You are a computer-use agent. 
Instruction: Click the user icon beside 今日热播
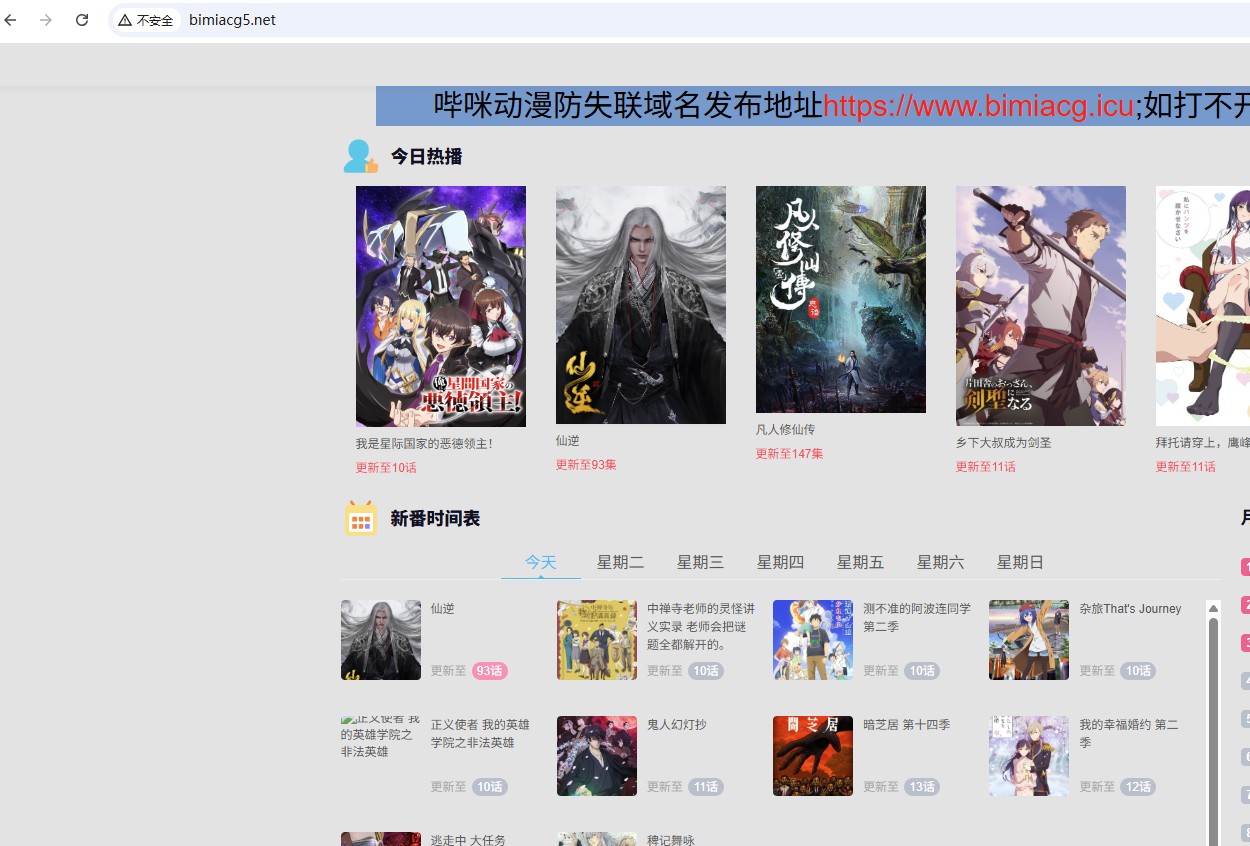(x=360, y=156)
